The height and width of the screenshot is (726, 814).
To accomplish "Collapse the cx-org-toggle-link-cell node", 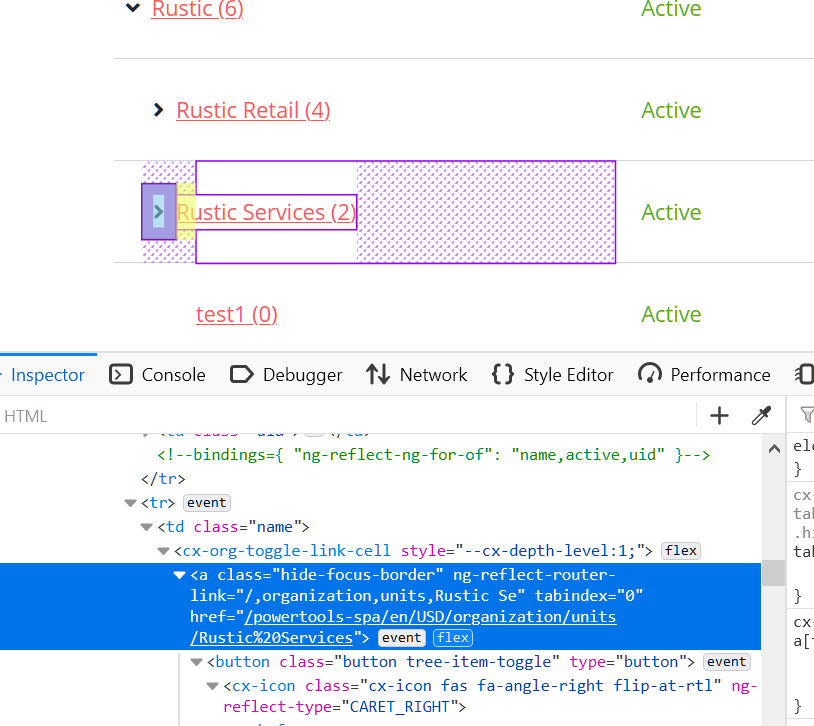I will click(164, 551).
